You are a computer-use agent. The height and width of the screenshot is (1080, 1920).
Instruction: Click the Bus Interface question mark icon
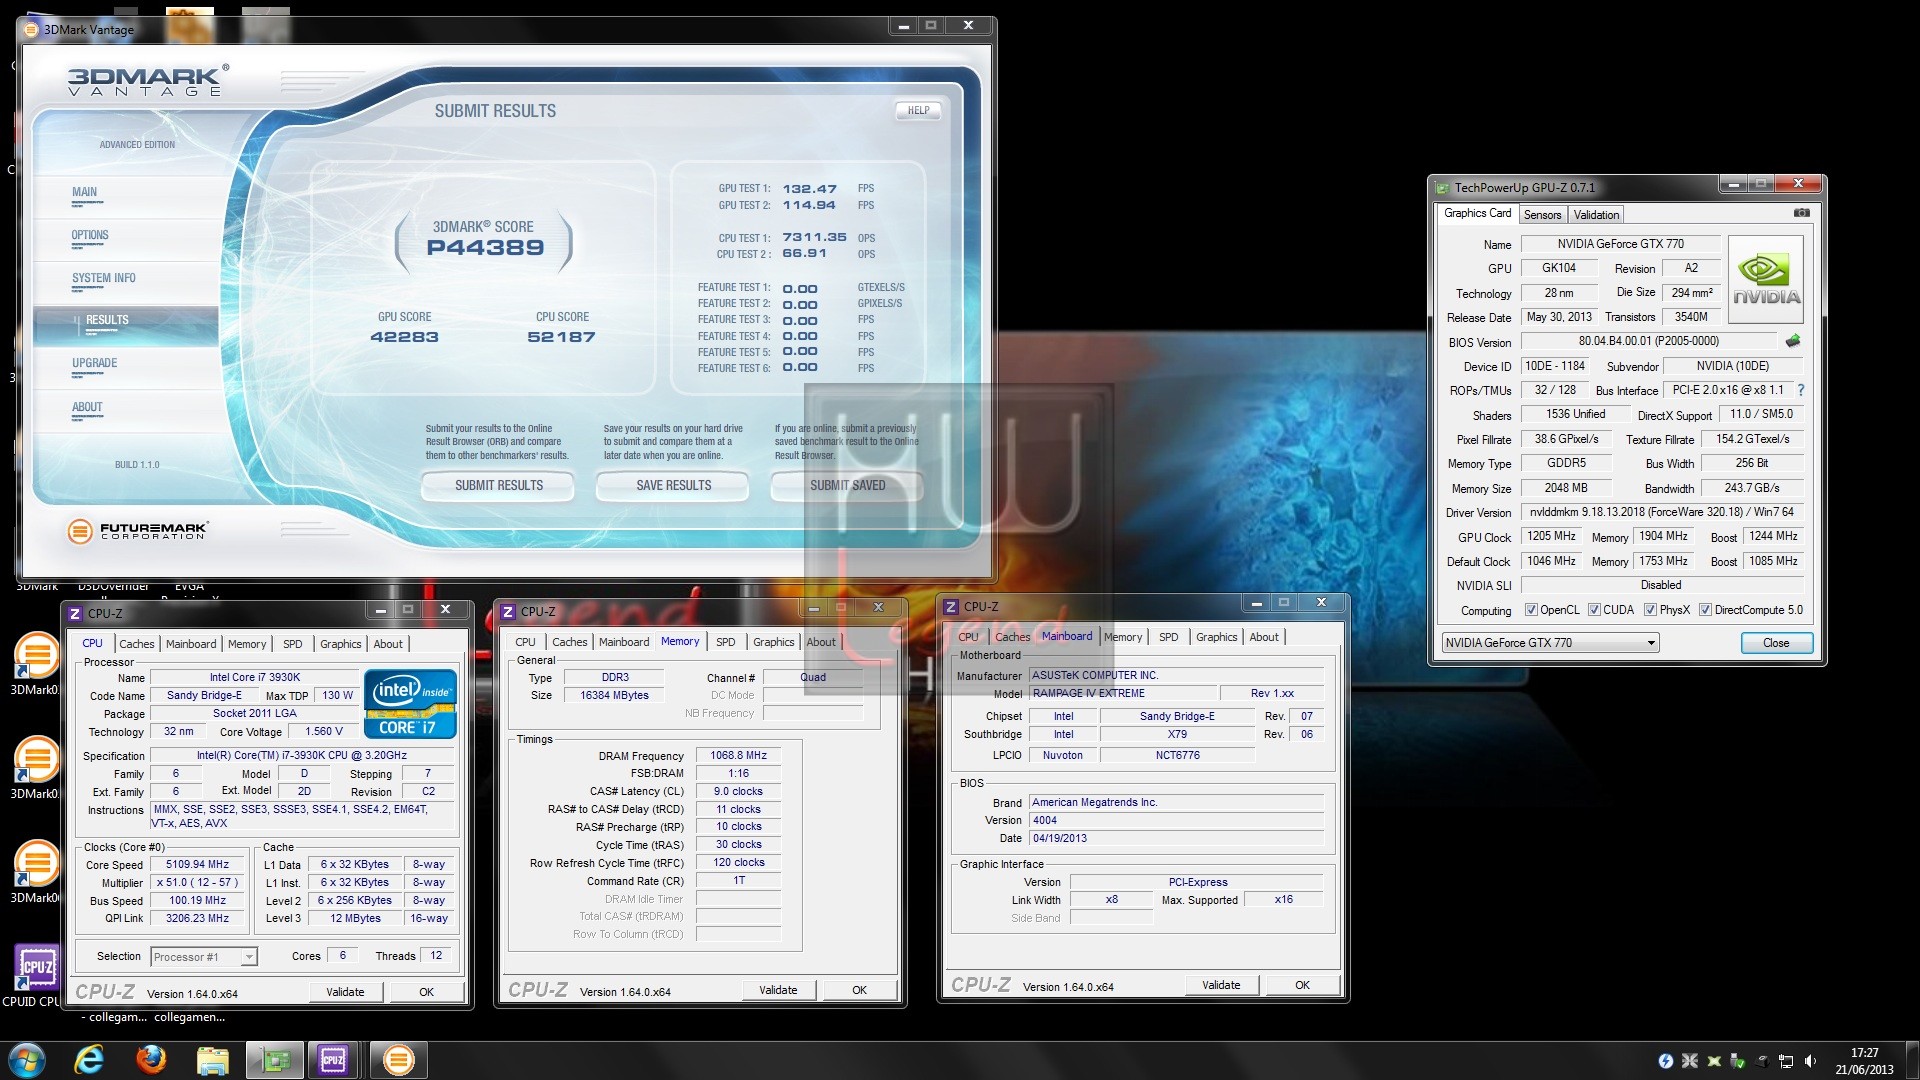1801,390
